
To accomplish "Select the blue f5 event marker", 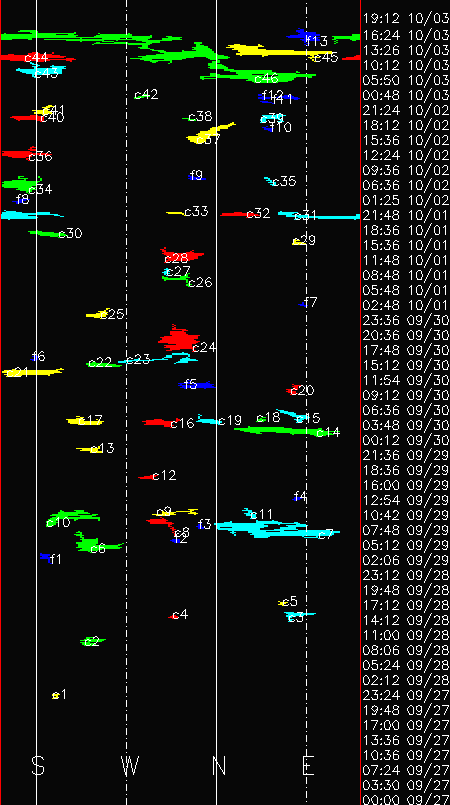I will click(x=197, y=385).
